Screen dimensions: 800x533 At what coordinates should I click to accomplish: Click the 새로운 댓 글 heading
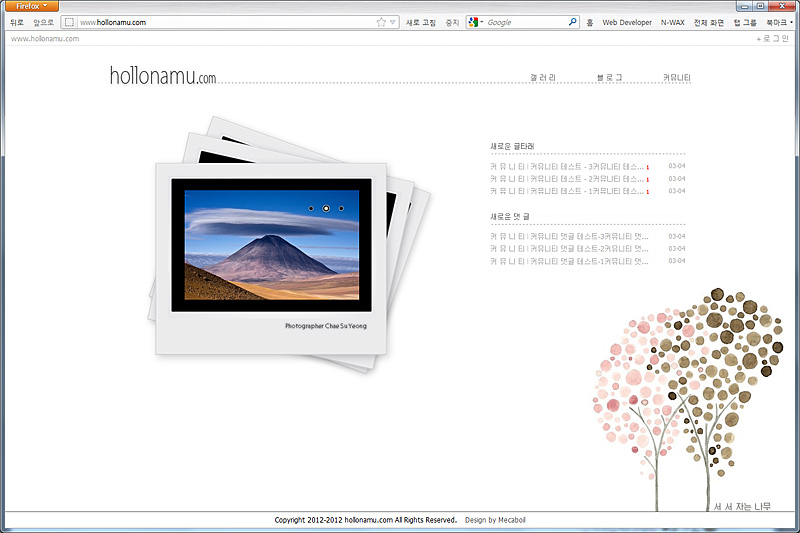510,217
